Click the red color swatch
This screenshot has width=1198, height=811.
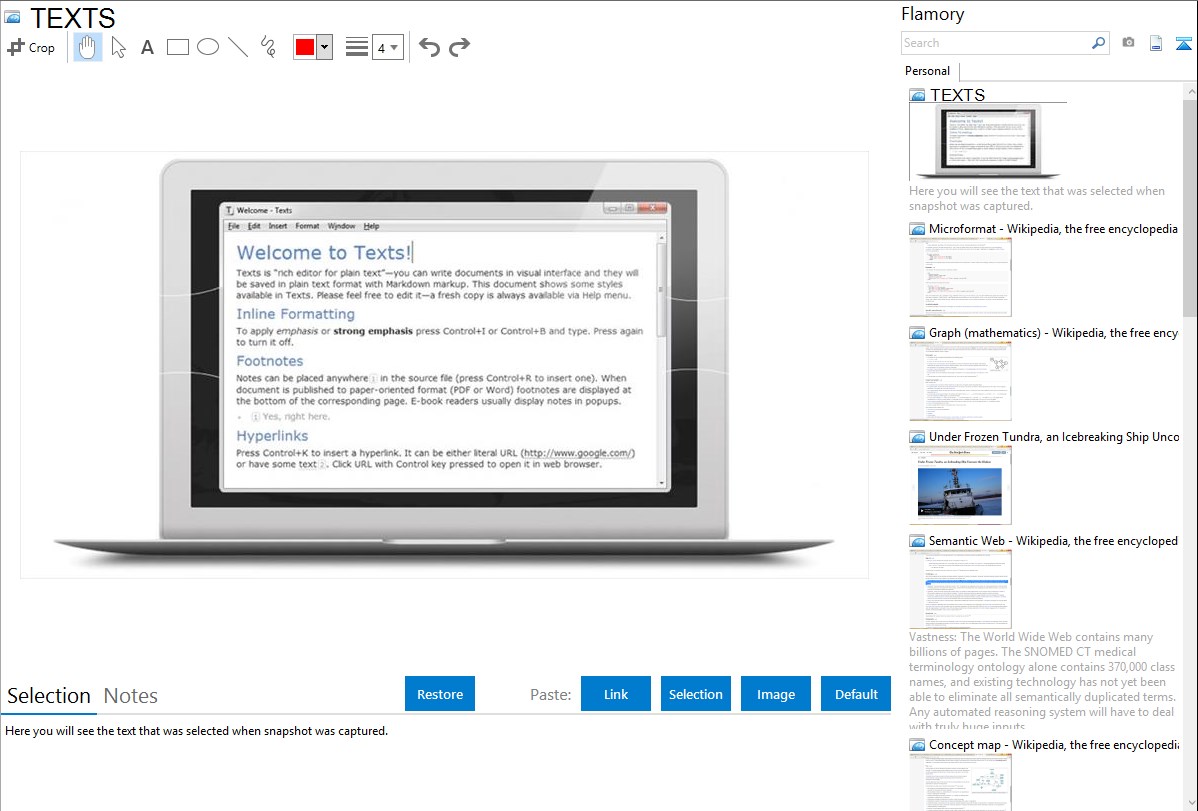click(x=305, y=47)
